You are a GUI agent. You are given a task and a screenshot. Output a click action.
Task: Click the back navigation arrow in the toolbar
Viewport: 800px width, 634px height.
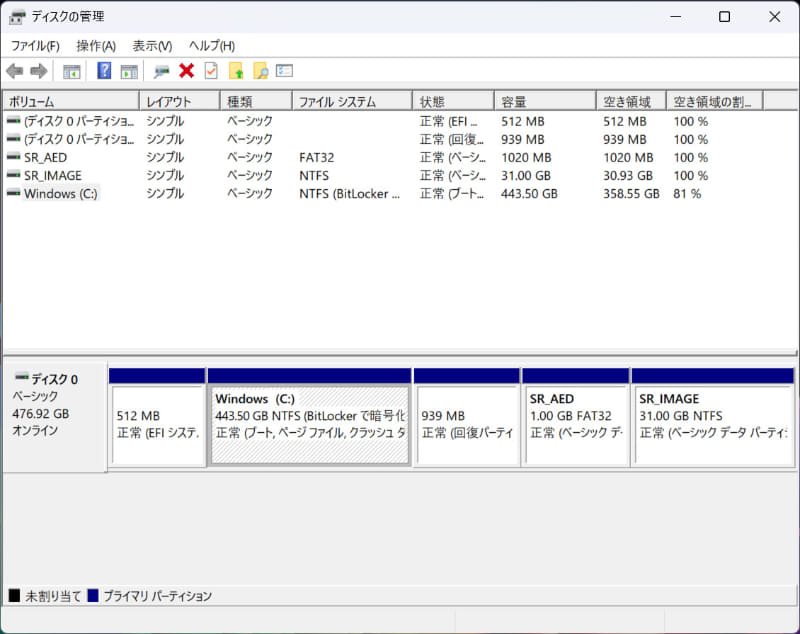tap(14, 70)
